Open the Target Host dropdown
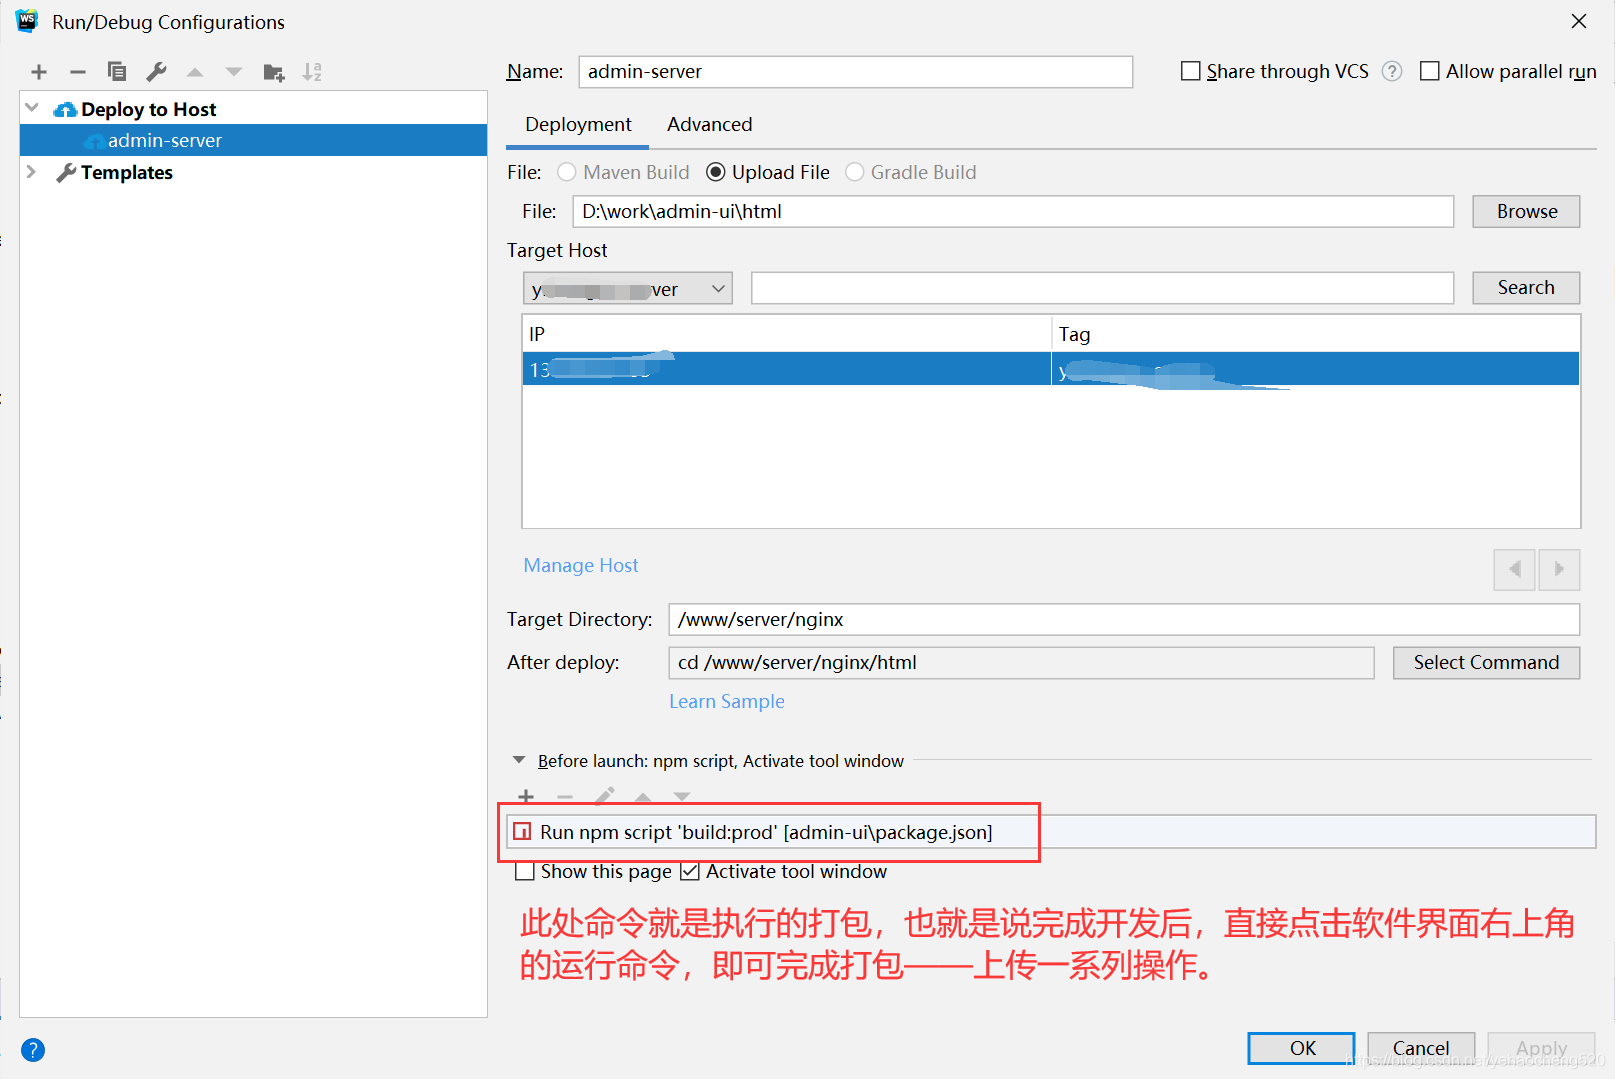This screenshot has height=1079, width=1615. (x=628, y=289)
